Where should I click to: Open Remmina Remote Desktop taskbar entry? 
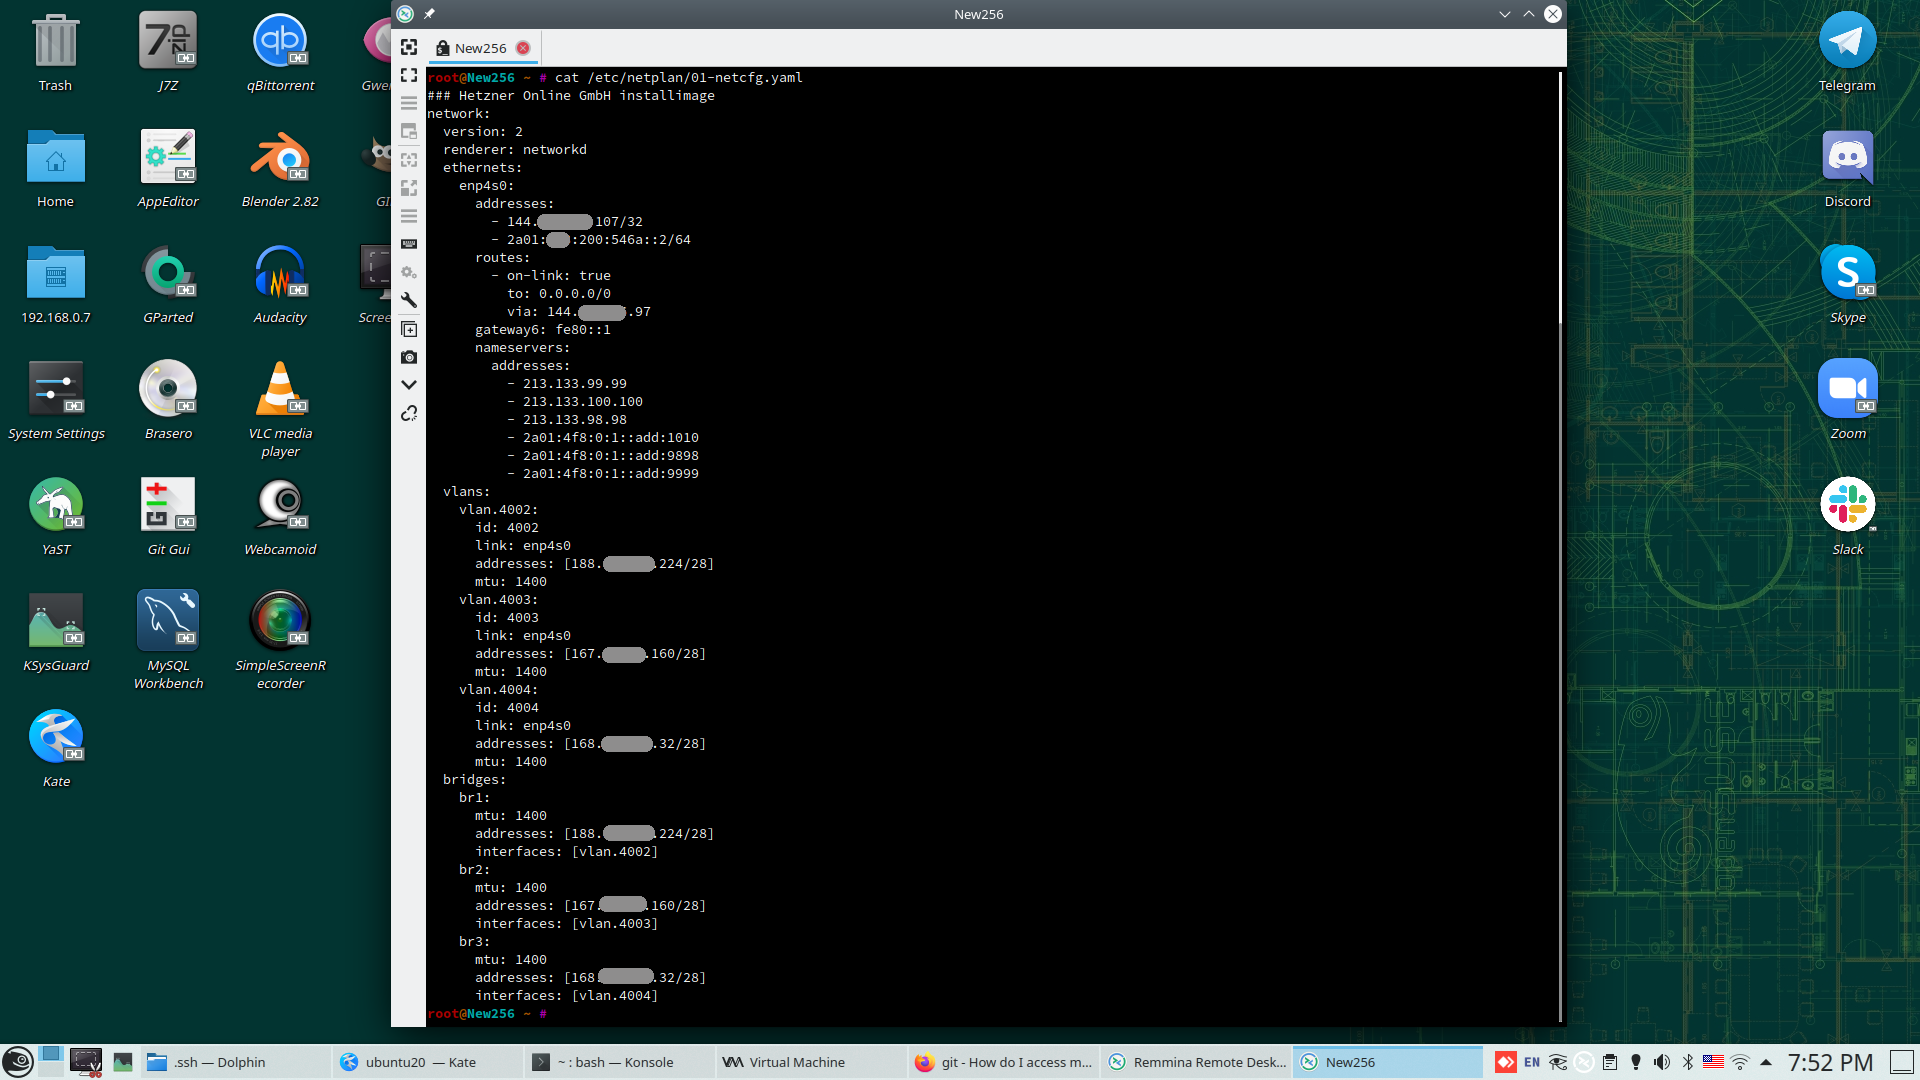tap(1196, 1062)
